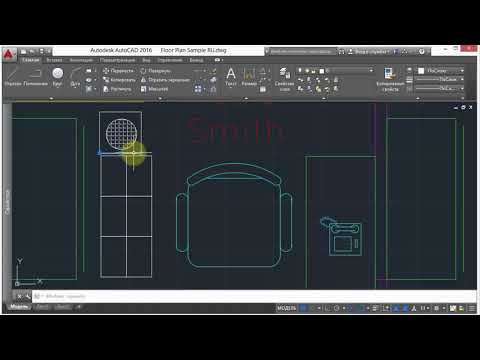Switch to the Параметризация ribbon tab
The image size is (480, 360).
coord(118,60)
